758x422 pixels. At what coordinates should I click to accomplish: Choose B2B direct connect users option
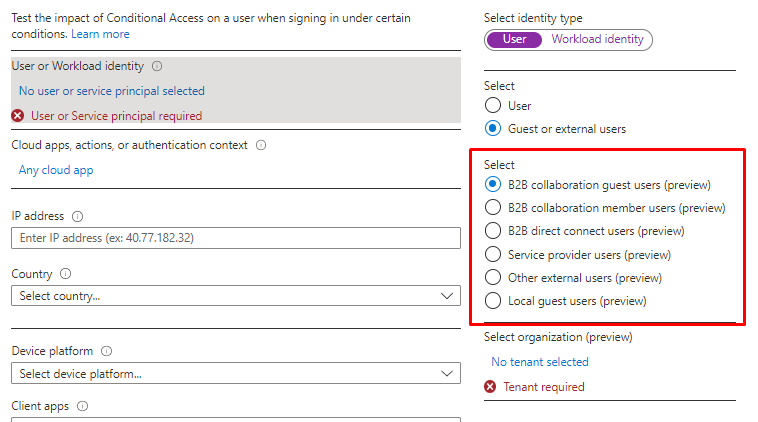point(492,231)
